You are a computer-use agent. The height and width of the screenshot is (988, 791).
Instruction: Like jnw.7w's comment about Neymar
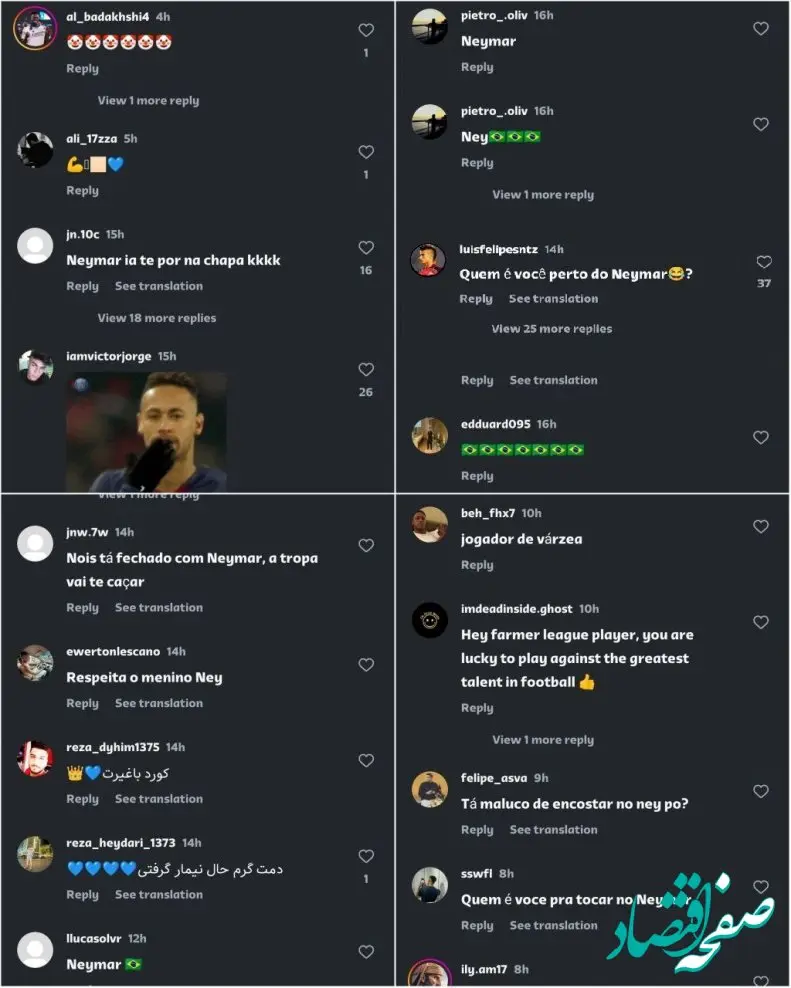(x=366, y=546)
